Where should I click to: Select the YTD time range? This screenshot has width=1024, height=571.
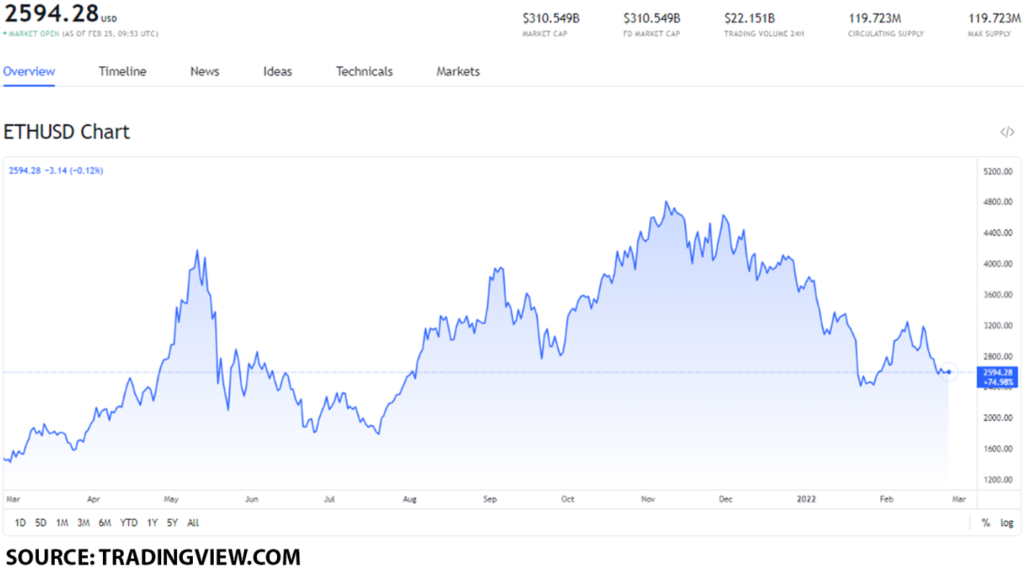(x=129, y=523)
